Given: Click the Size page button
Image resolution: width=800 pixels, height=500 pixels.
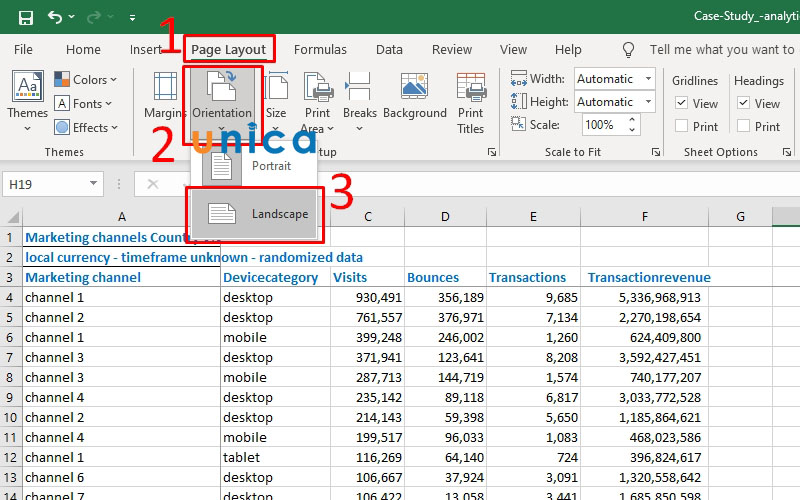Looking at the screenshot, I should point(276,101).
